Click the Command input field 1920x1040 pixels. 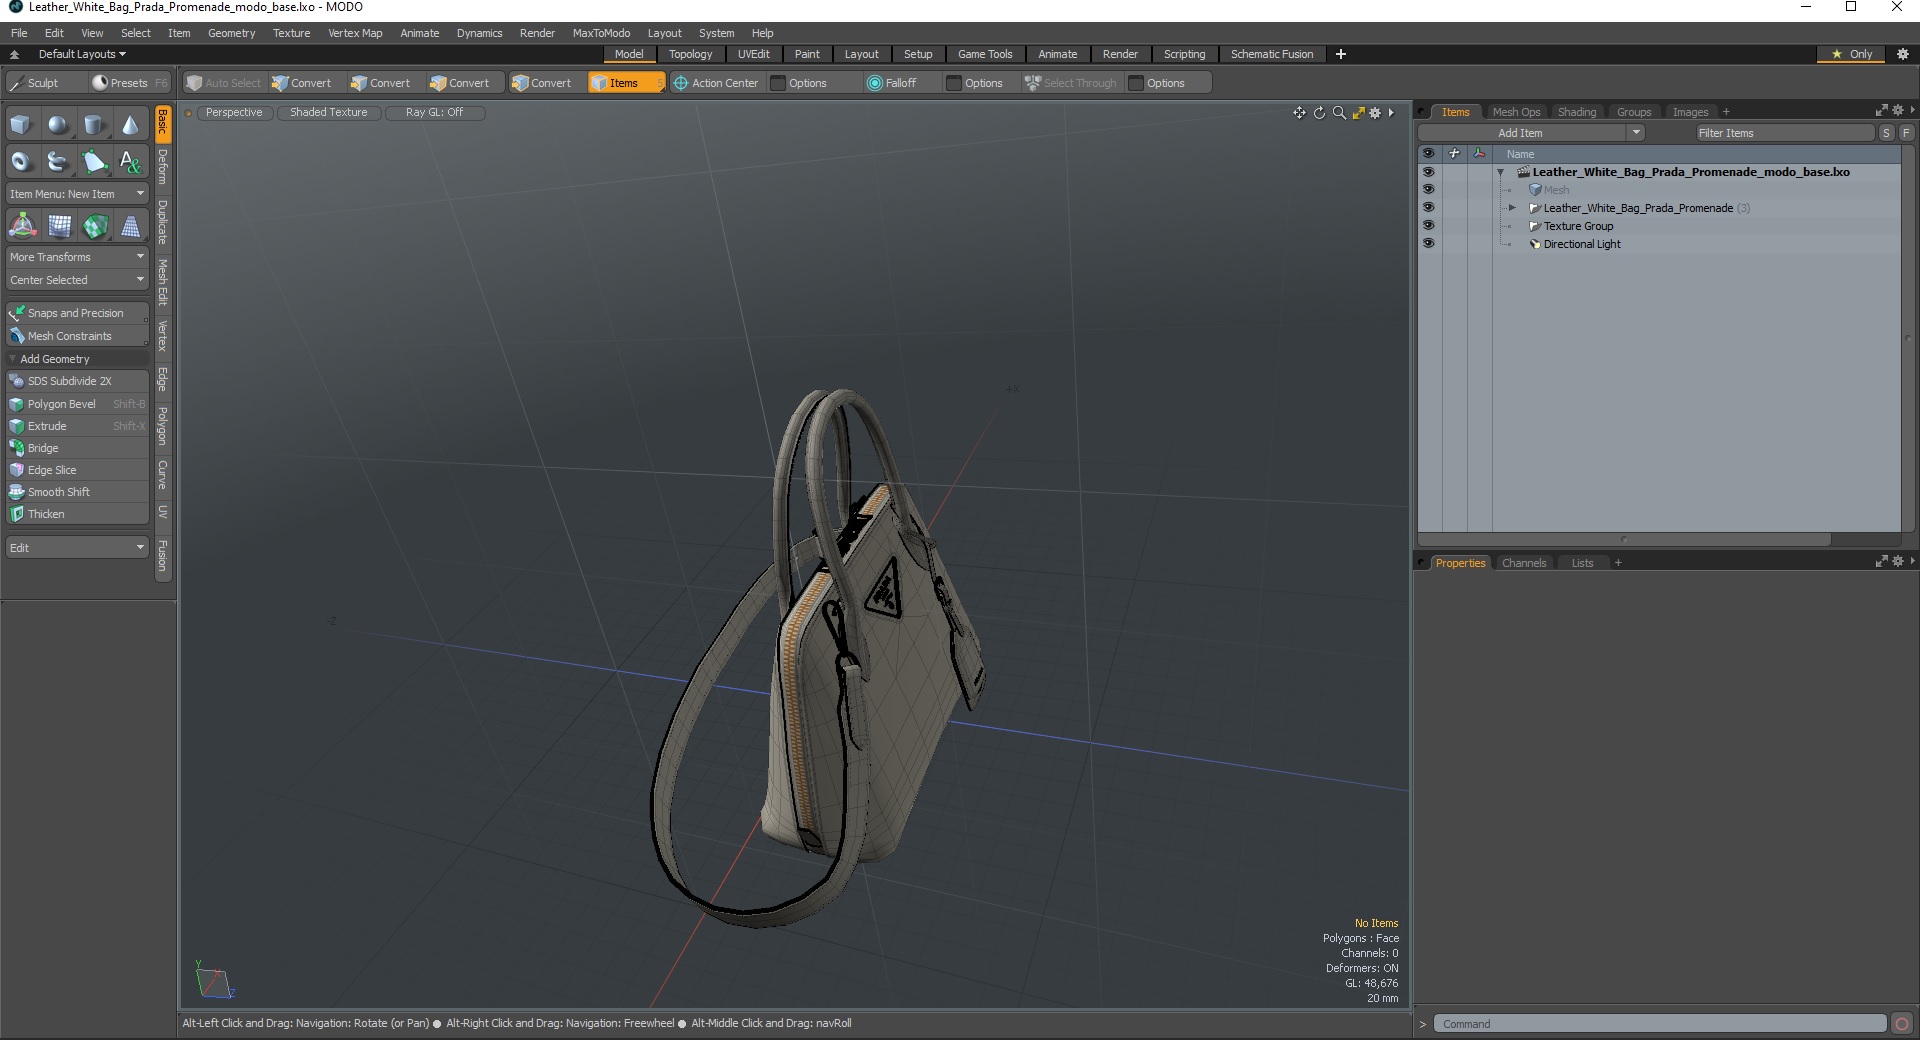1660,1024
